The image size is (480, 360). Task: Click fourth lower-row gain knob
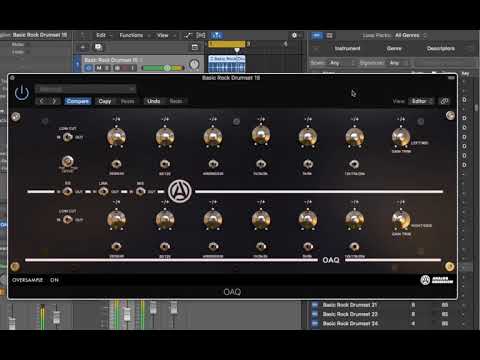261,219
